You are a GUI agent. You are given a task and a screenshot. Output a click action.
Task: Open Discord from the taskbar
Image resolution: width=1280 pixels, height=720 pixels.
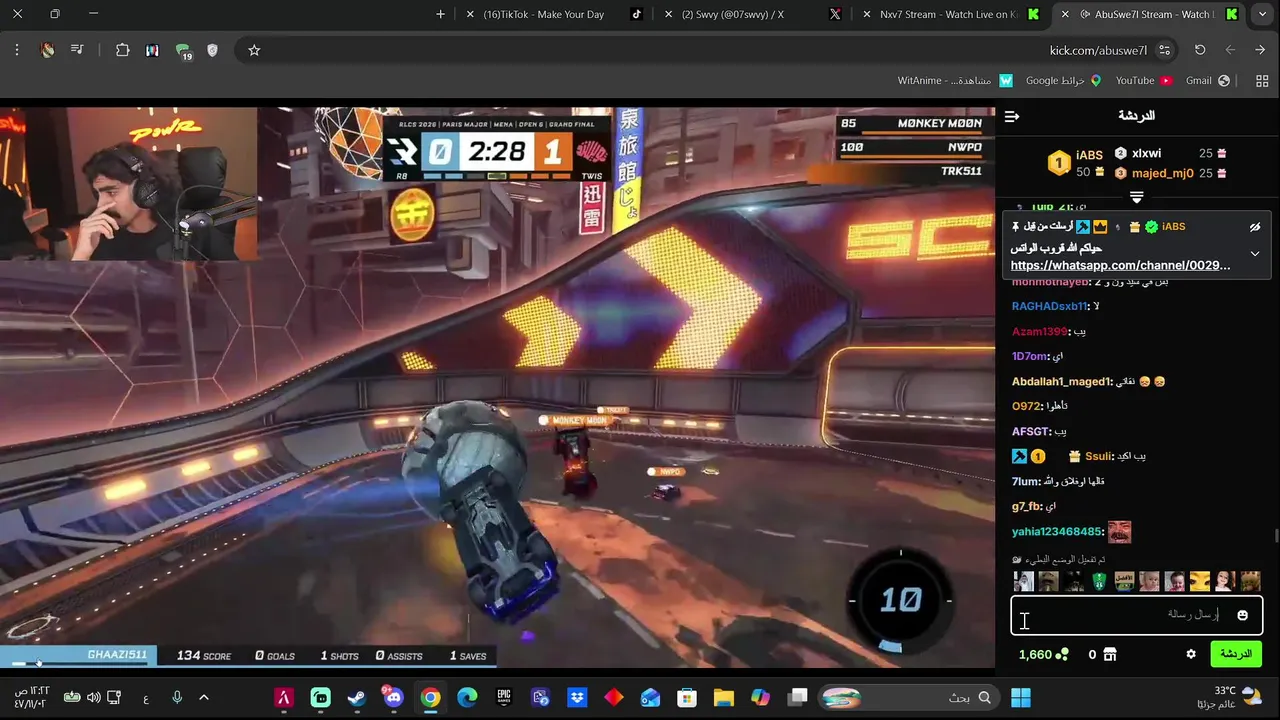(391, 697)
